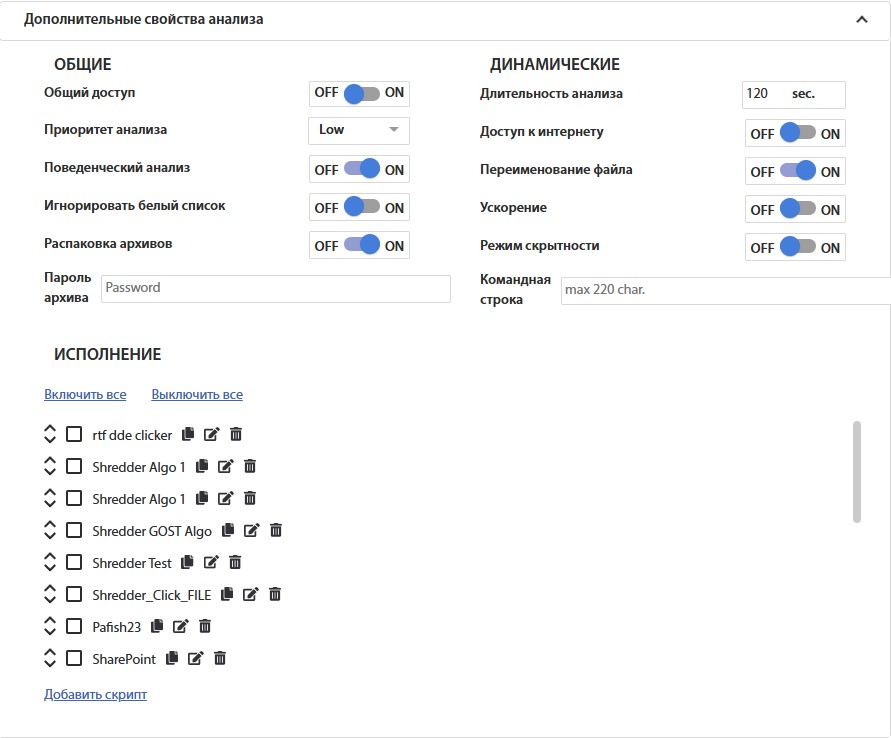Screen dimensions: 891x738
Task: Copy the rtf dde clicker script
Action: tap(187, 435)
